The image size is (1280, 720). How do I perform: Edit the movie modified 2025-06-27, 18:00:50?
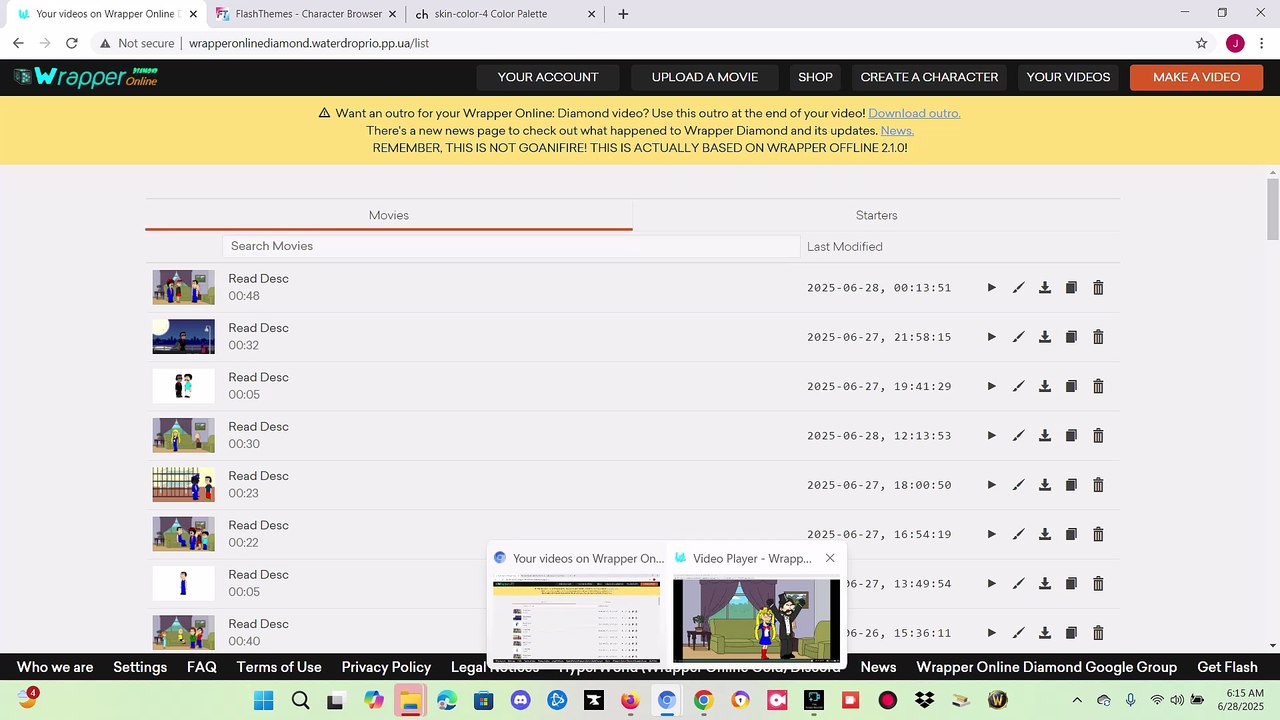click(x=1018, y=485)
